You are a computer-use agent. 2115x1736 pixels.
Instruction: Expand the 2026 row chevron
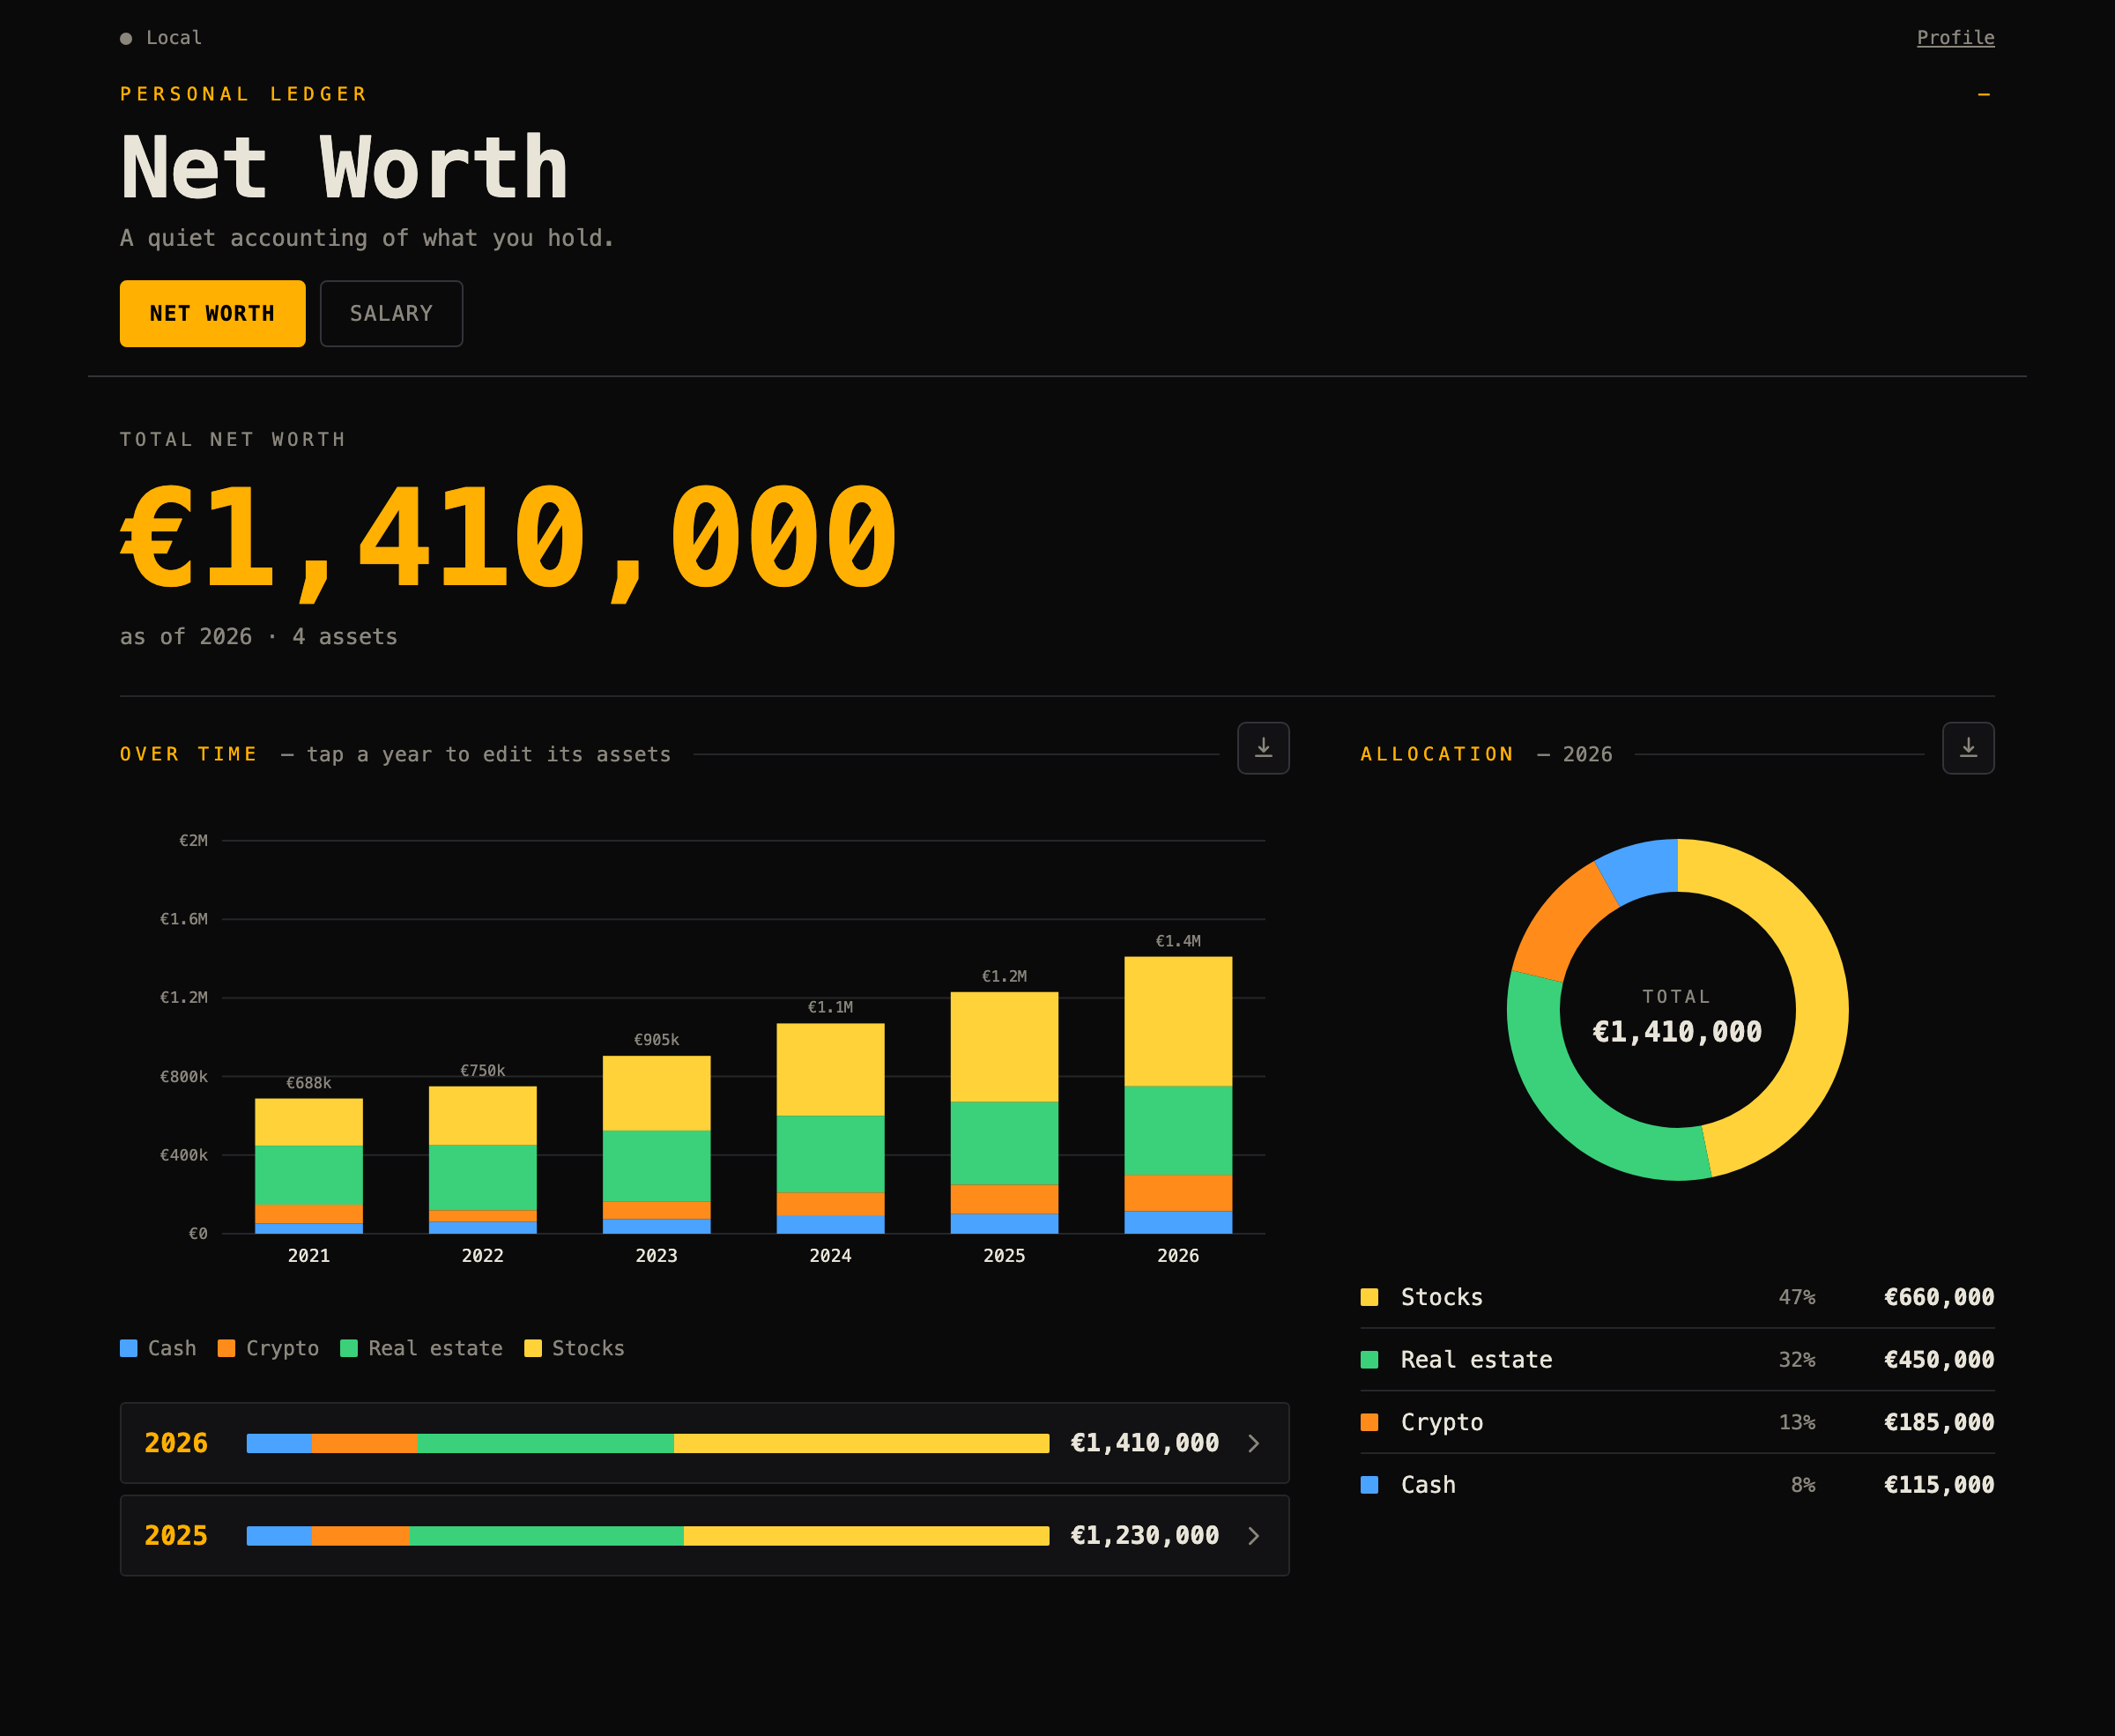1254,1443
